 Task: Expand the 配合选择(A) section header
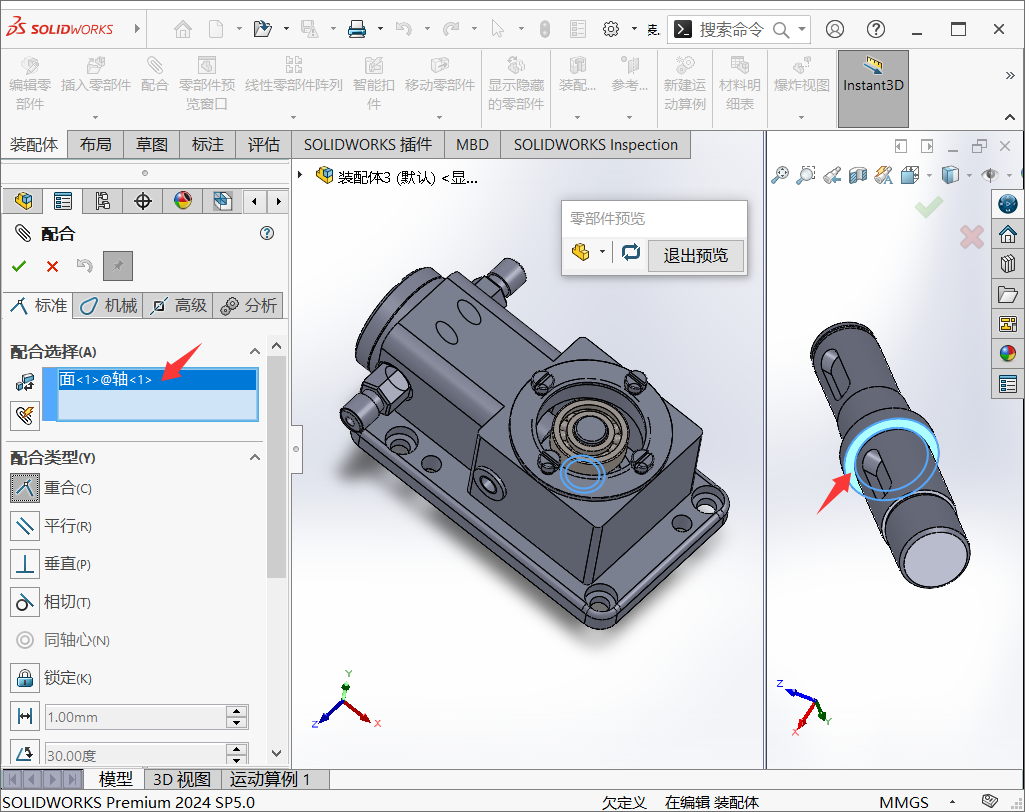255,352
